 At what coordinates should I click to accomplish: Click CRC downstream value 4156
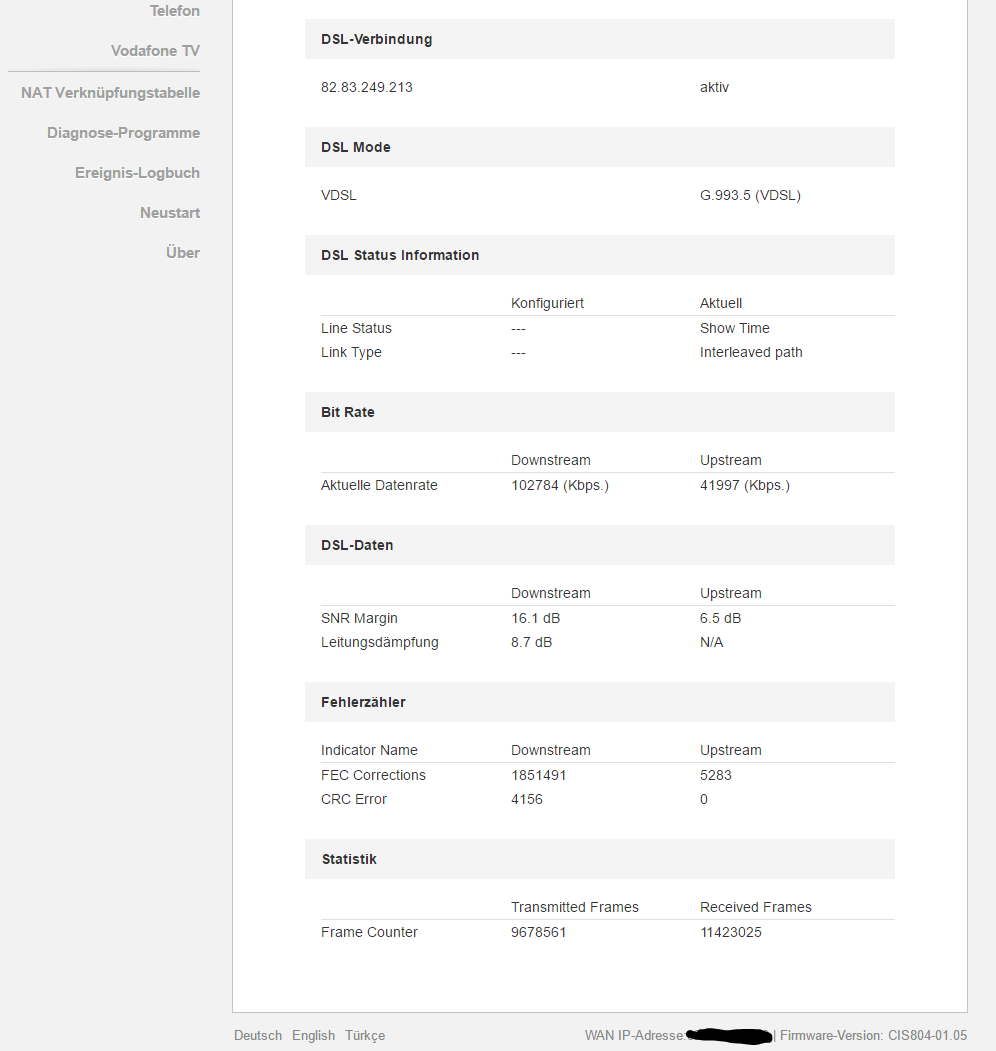527,799
